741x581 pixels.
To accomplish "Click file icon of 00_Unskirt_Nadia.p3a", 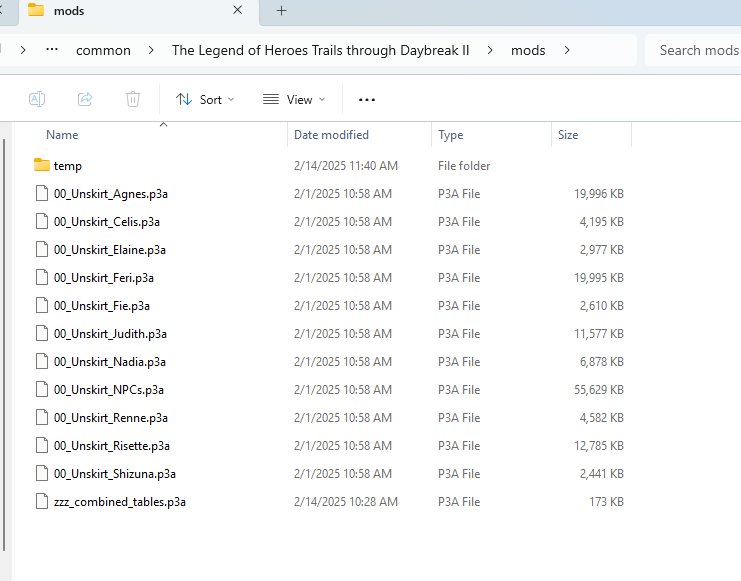I will coord(42,361).
